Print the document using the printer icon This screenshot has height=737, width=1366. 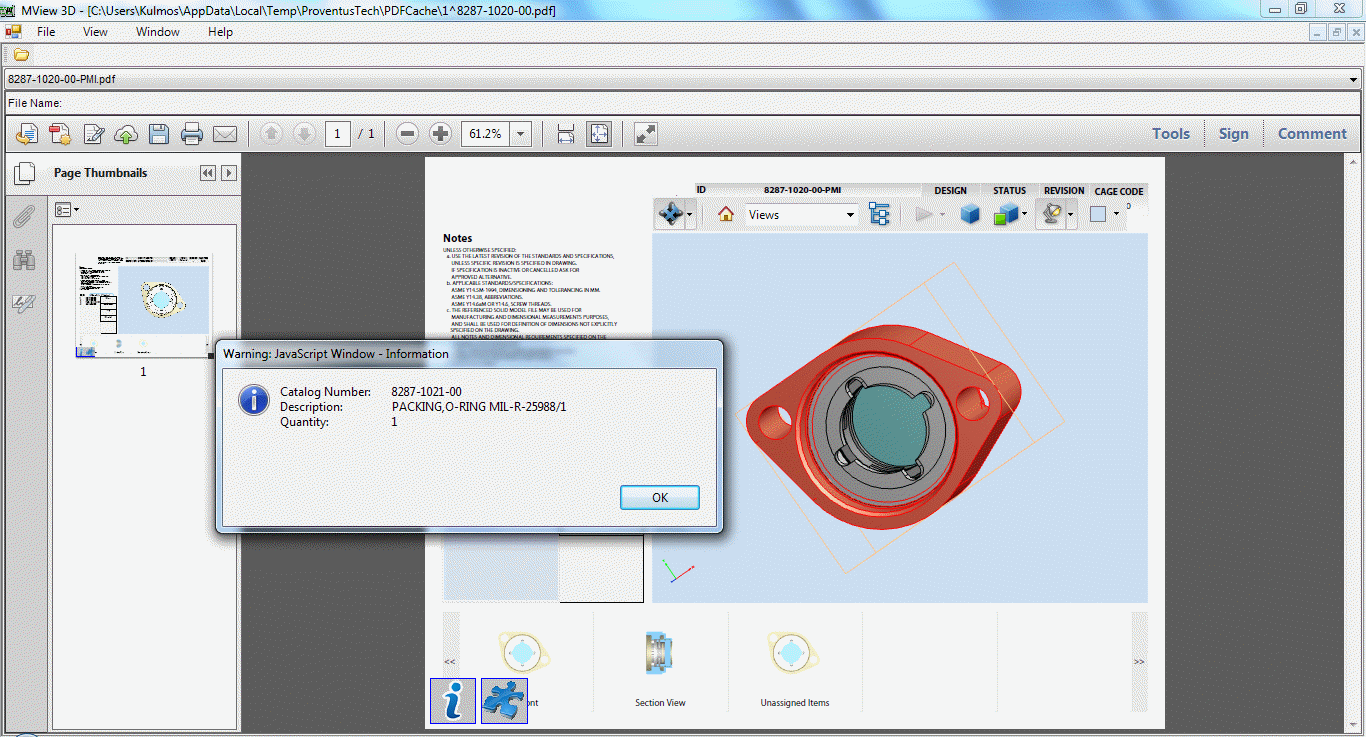pyautogui.click(x=192, y=134)
